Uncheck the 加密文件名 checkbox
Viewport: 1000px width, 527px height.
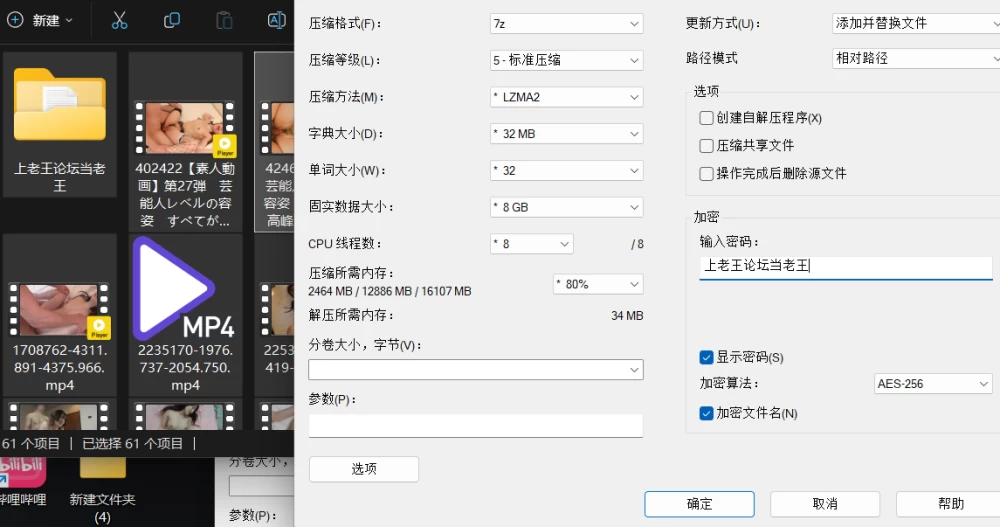click(706, 413)
